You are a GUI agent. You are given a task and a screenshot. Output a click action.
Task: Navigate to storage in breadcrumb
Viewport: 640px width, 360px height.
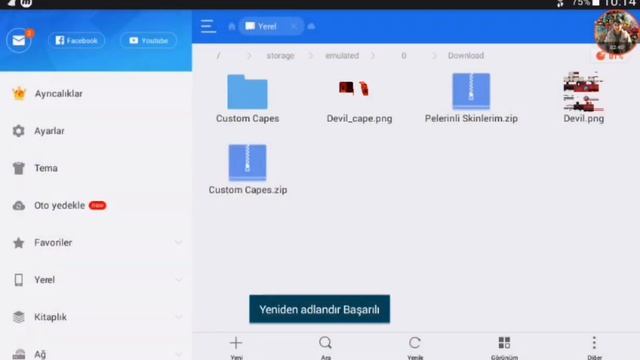[x=280, y=56]
